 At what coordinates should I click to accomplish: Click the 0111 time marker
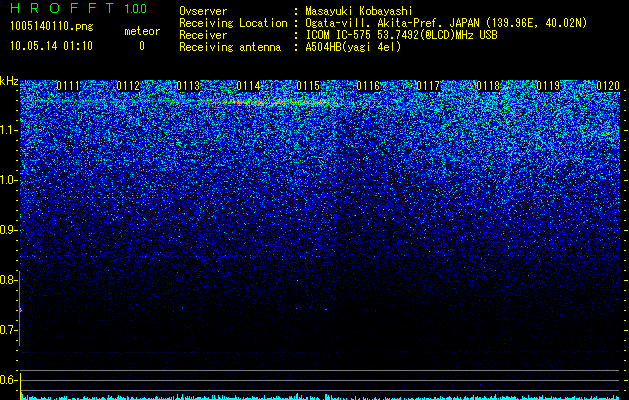[x=68, y=86]
